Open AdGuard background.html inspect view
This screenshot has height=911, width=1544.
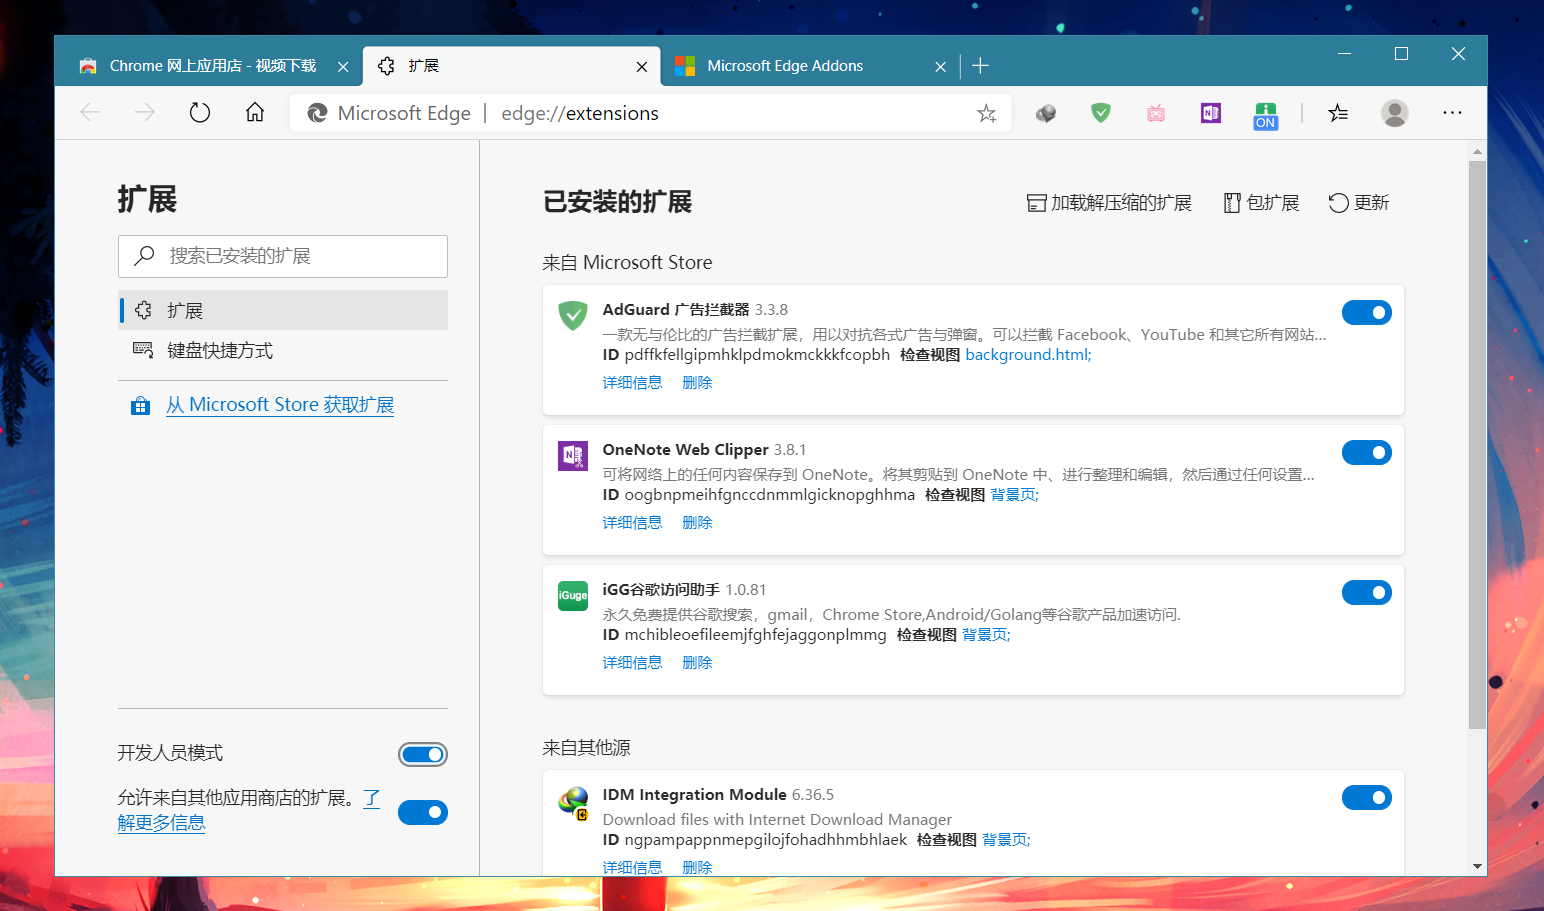pos(1028,355)
